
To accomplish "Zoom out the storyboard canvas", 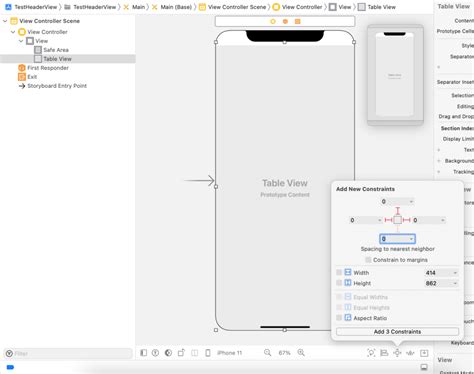I will [267, 352].
